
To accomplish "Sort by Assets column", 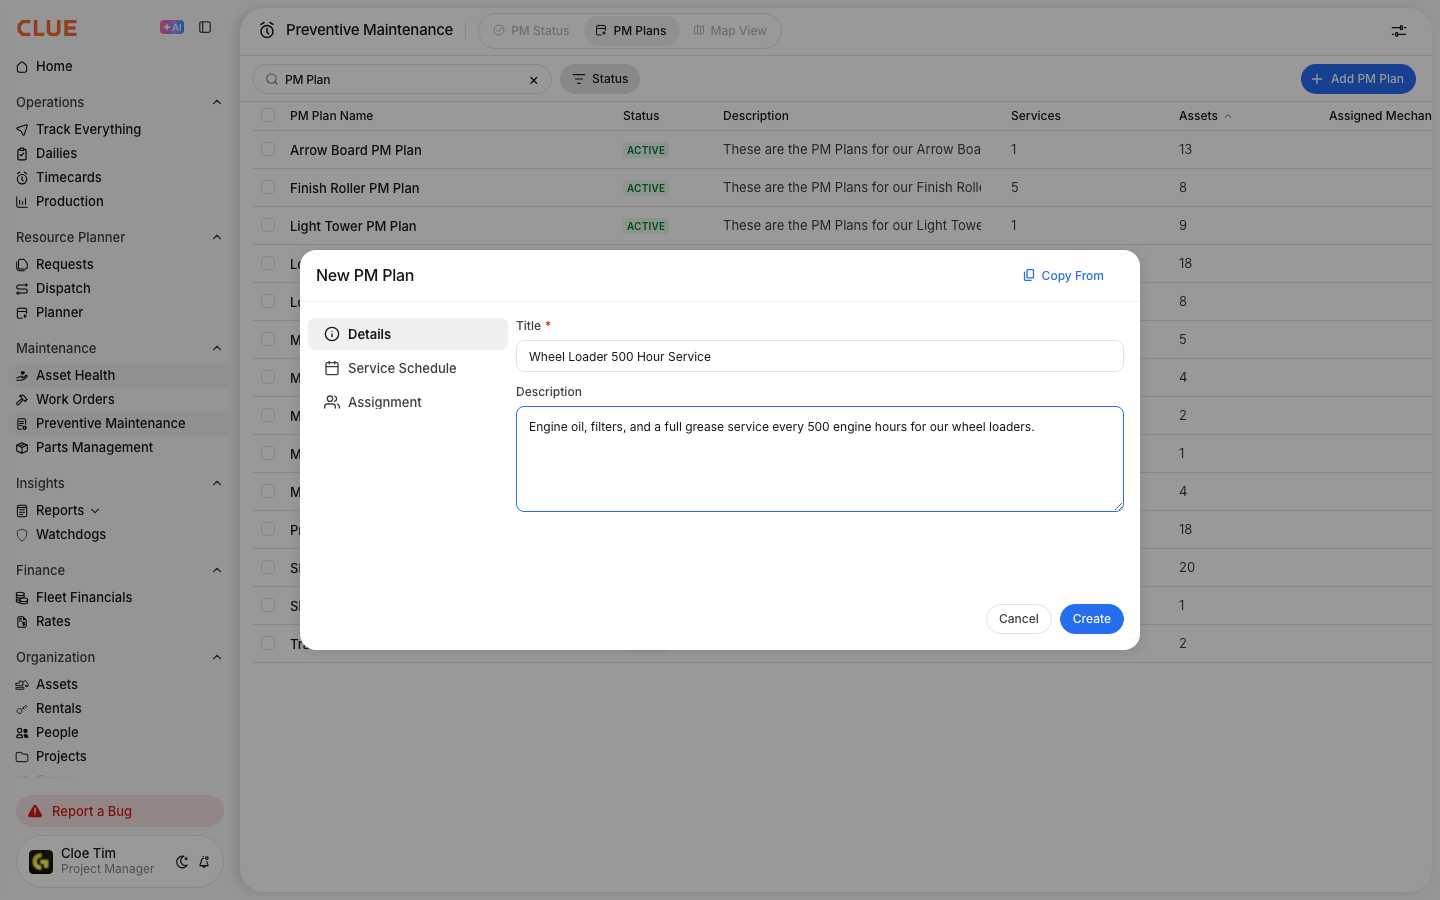I will pyautogui.click(x=1205, y=116).
